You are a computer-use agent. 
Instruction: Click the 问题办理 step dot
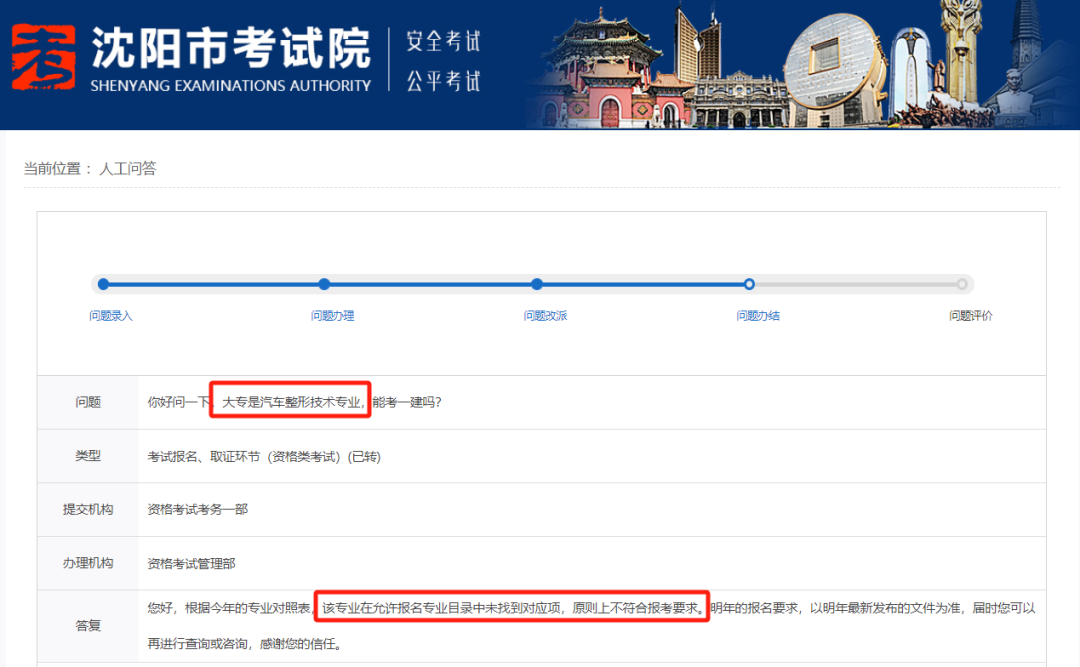(x=324, y=284)
